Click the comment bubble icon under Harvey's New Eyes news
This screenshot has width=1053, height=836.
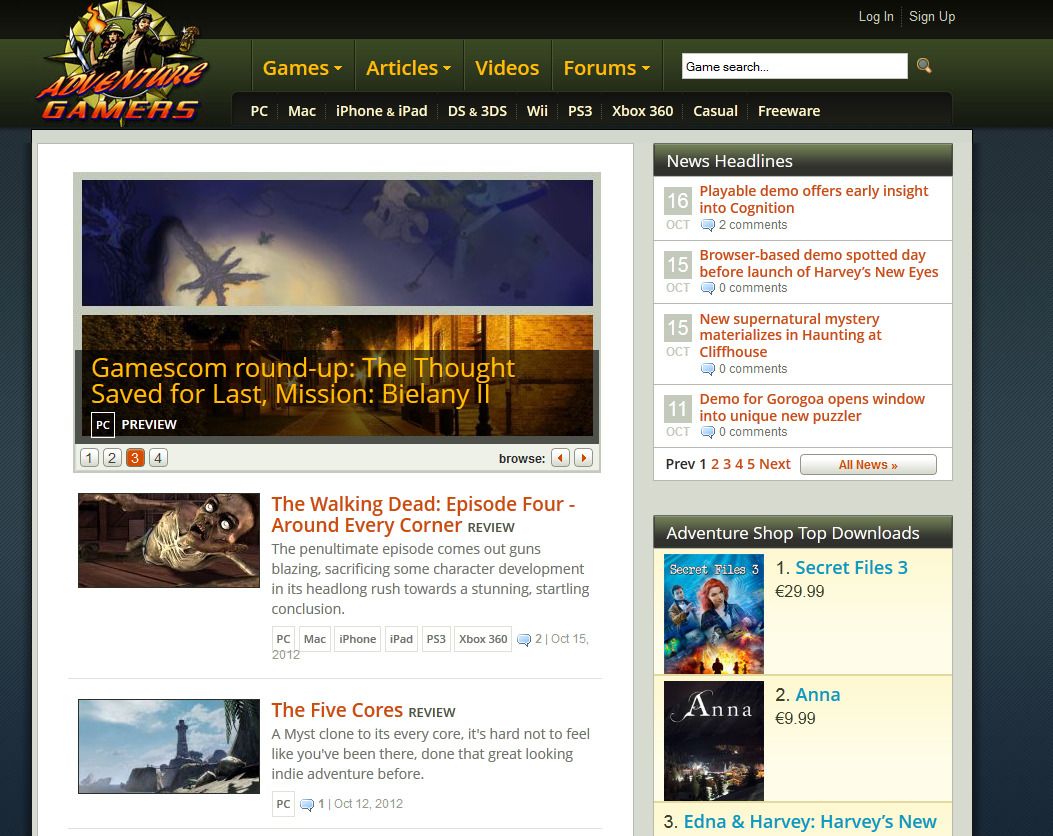coord(708,288)
